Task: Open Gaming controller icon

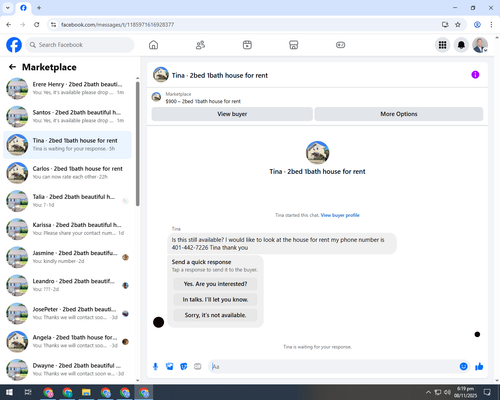Action: [340, 45]
